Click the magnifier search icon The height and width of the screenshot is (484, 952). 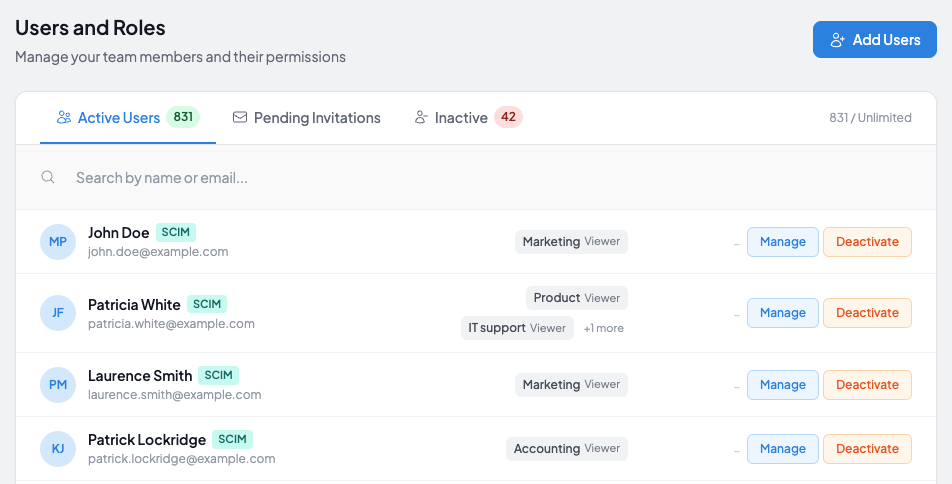pos(48,177)
